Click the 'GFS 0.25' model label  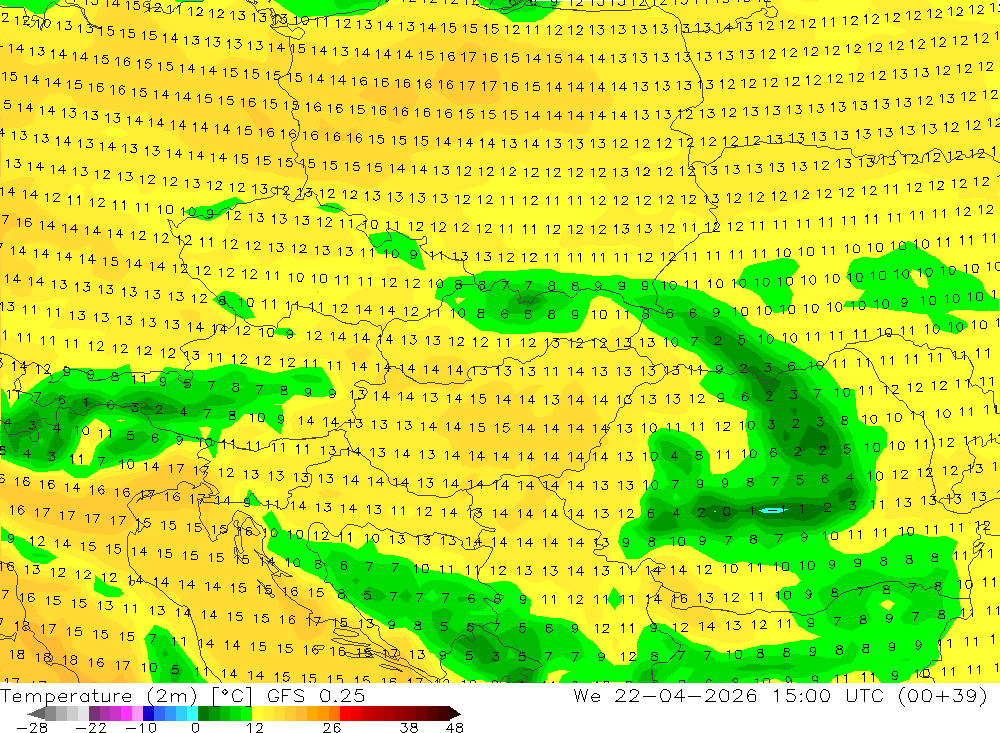point(316,696)
